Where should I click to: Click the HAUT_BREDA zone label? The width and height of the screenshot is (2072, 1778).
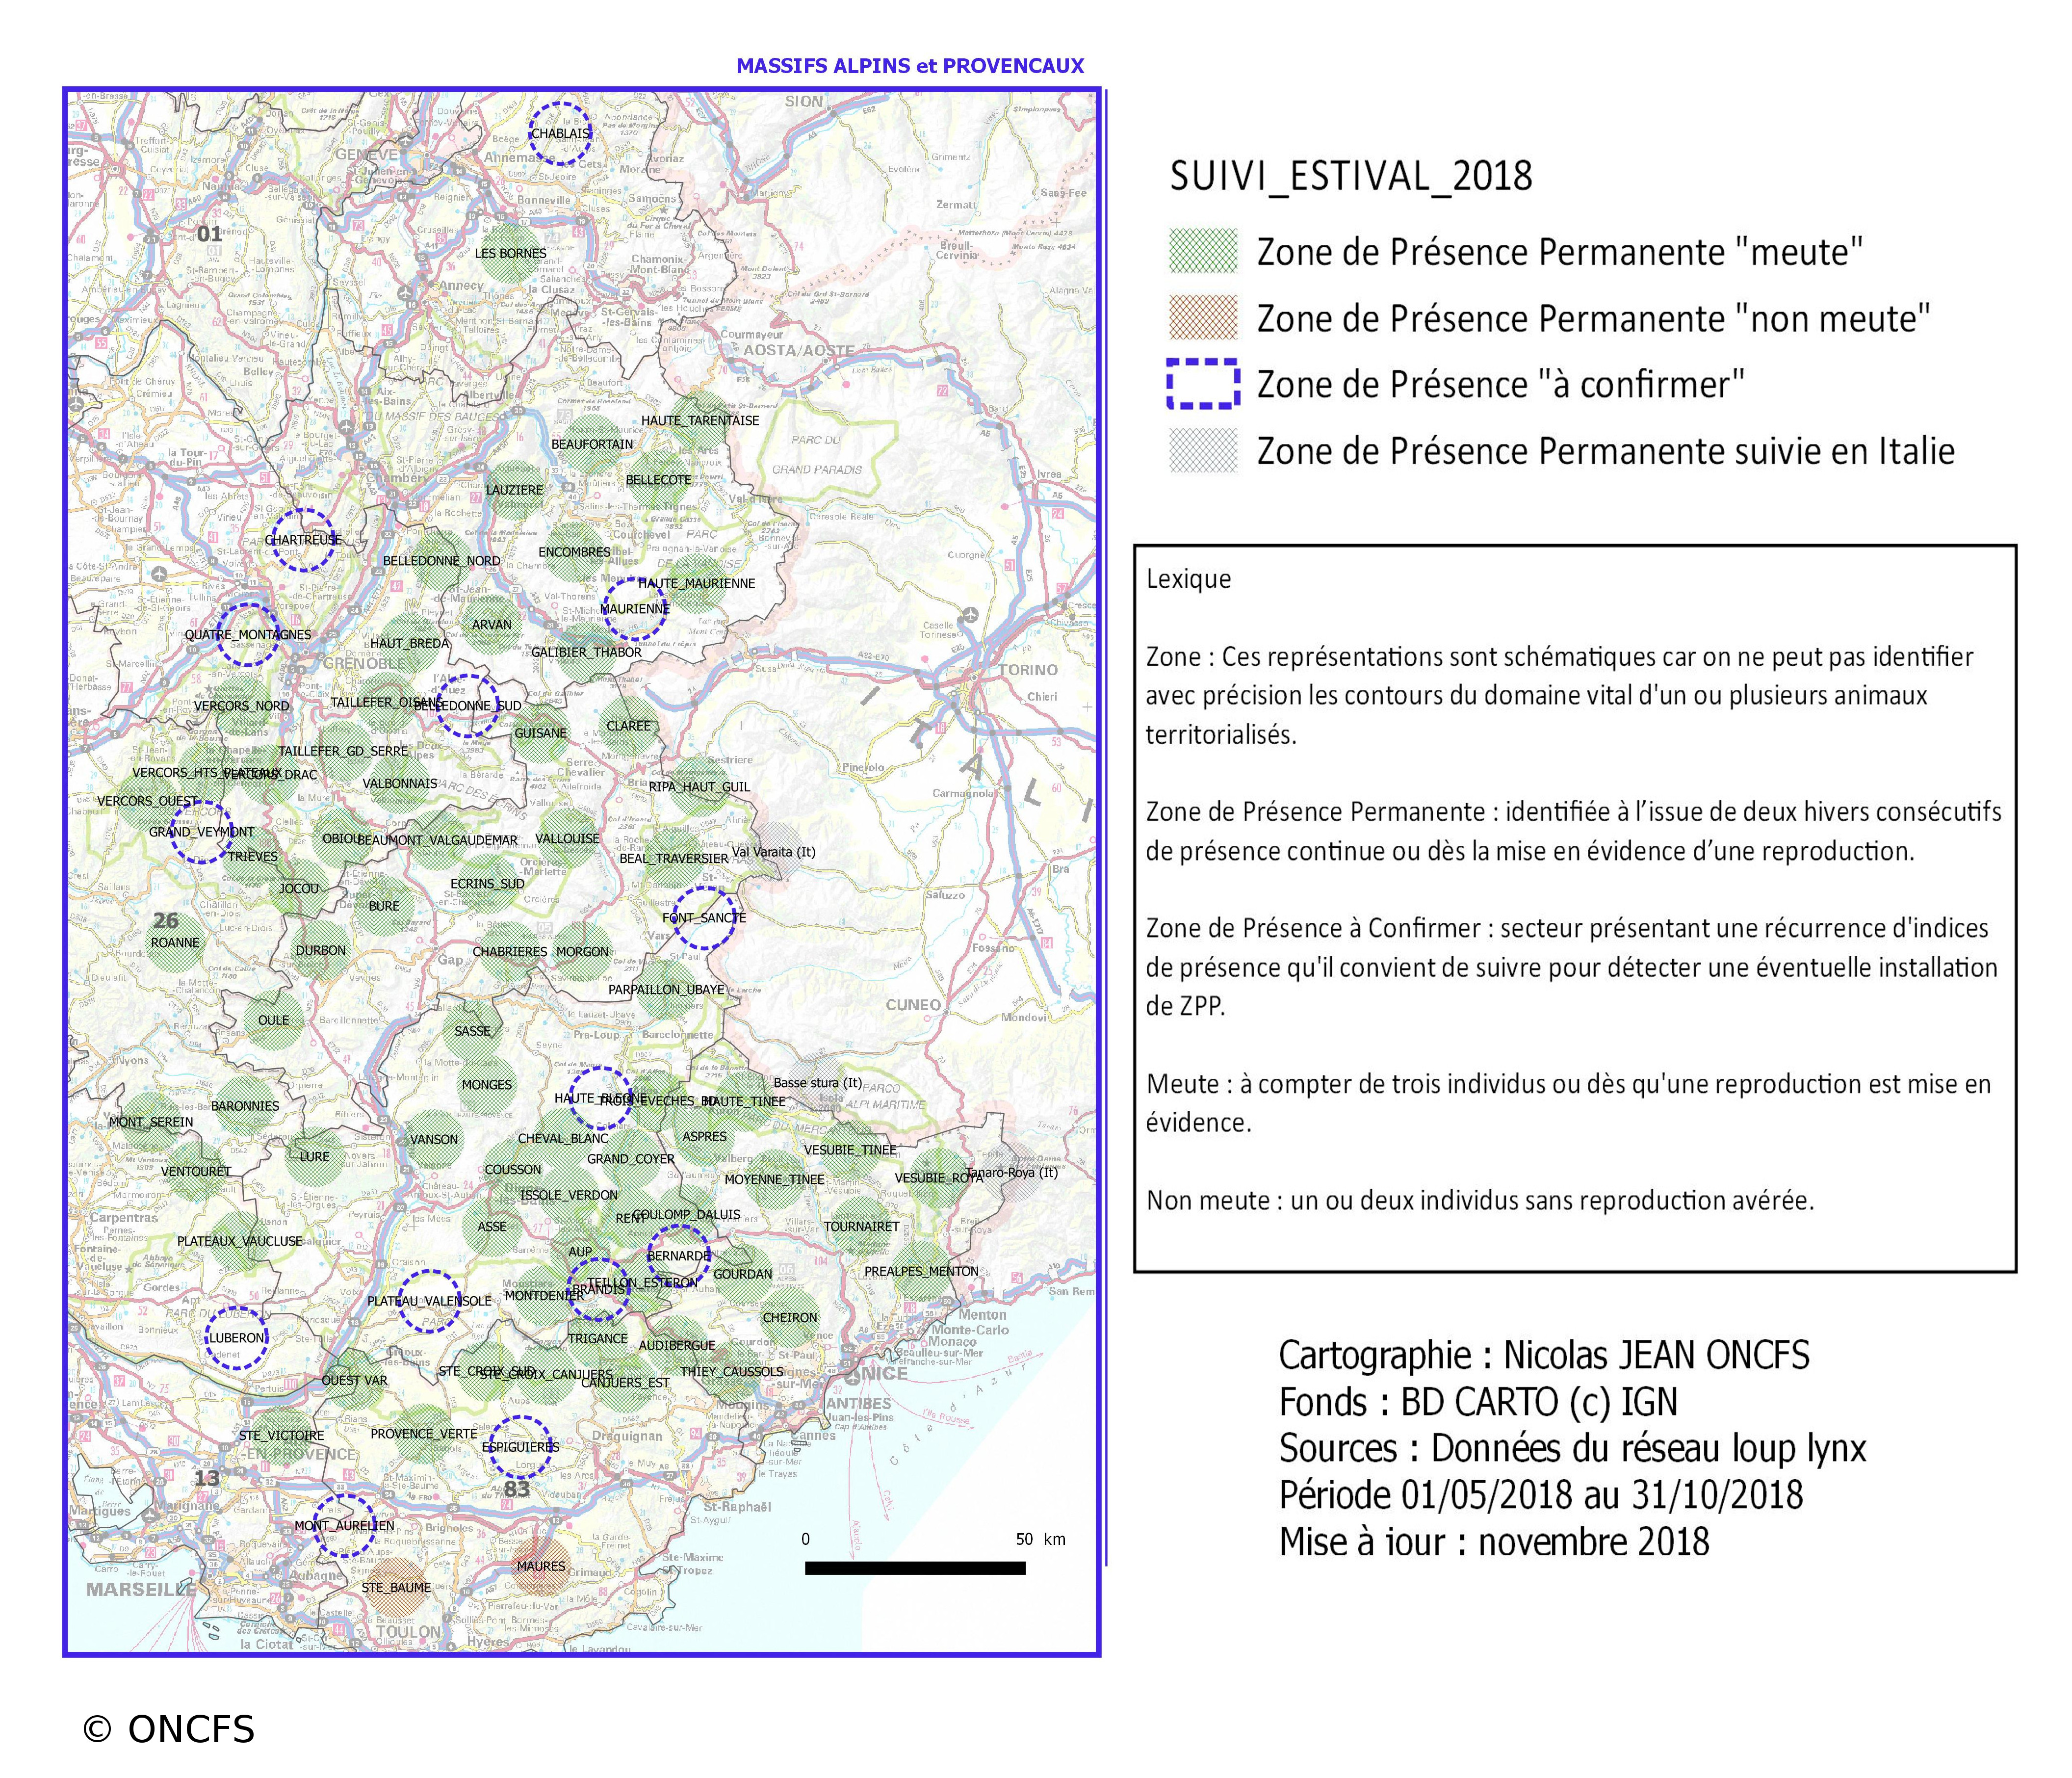click(x=410, y=643)
